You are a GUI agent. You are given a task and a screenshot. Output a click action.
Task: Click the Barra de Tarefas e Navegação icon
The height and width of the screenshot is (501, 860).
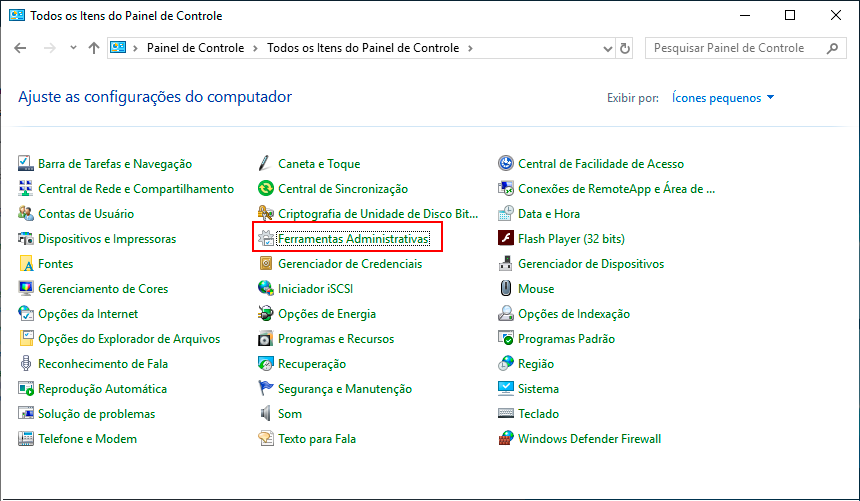[26, 164]
